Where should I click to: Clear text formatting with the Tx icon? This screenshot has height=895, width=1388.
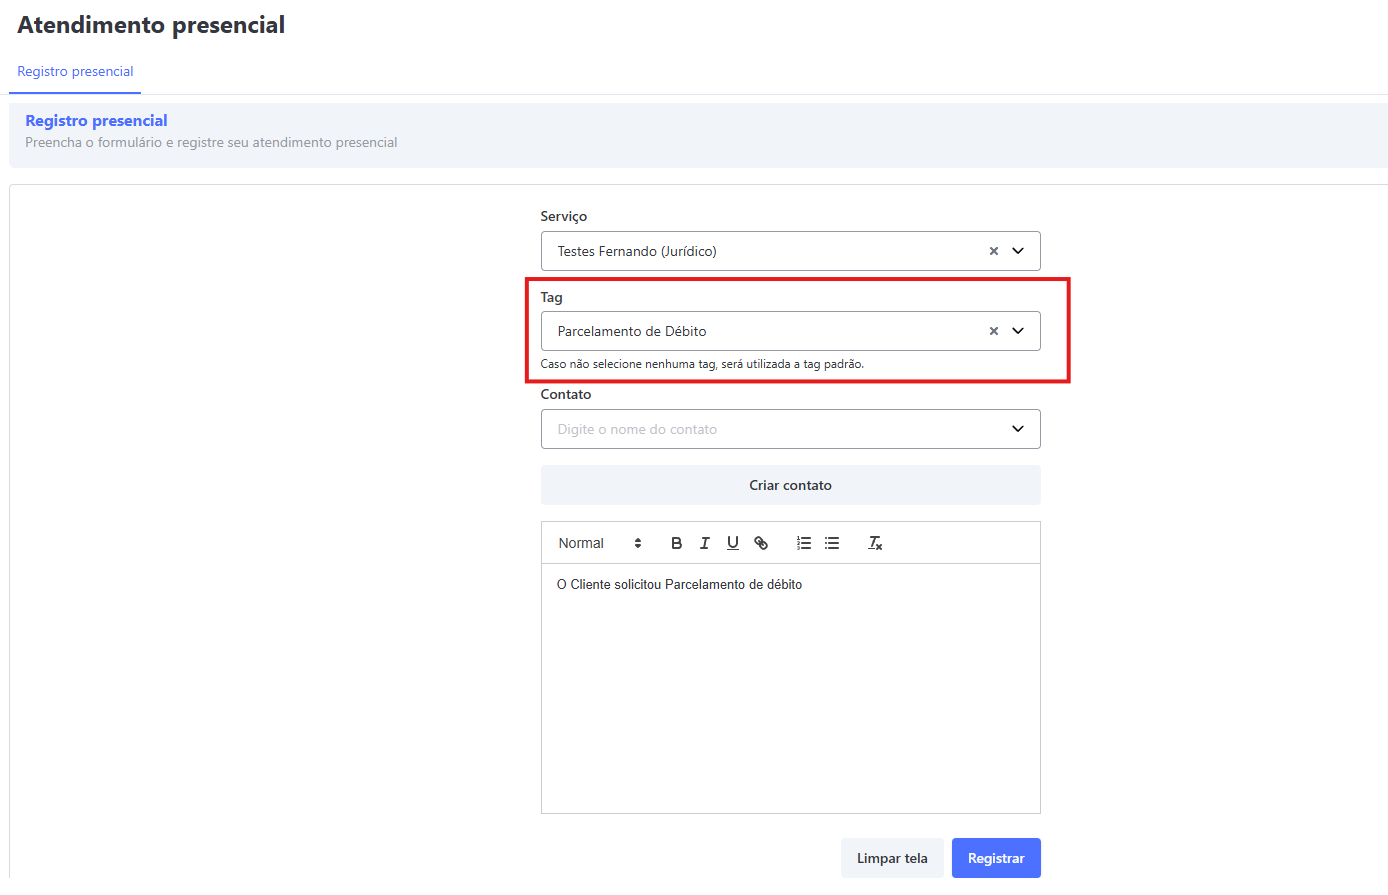[875, 542]
